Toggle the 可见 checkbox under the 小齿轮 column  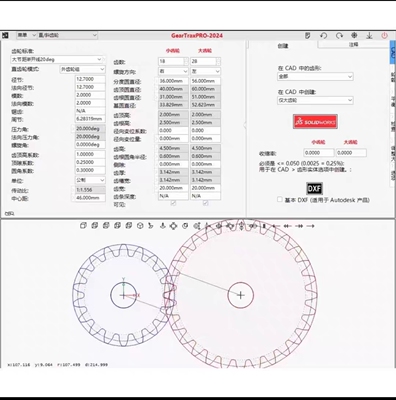pos(173,203)
